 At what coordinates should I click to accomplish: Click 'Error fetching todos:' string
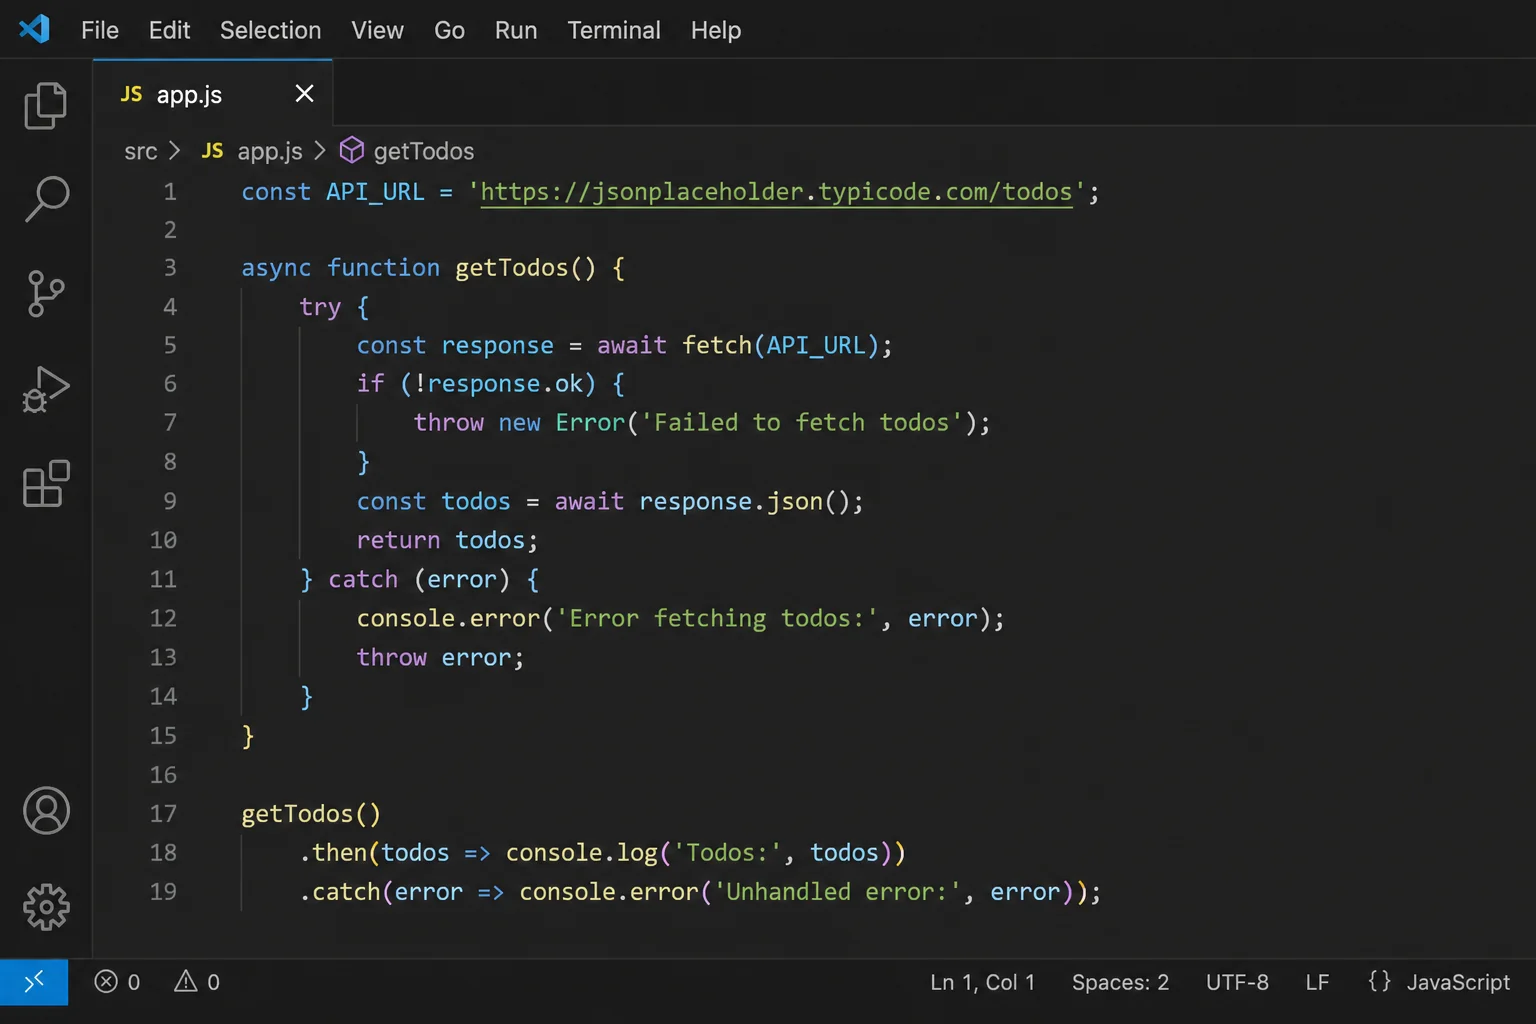pyautogui.click(x=717, y=618)
